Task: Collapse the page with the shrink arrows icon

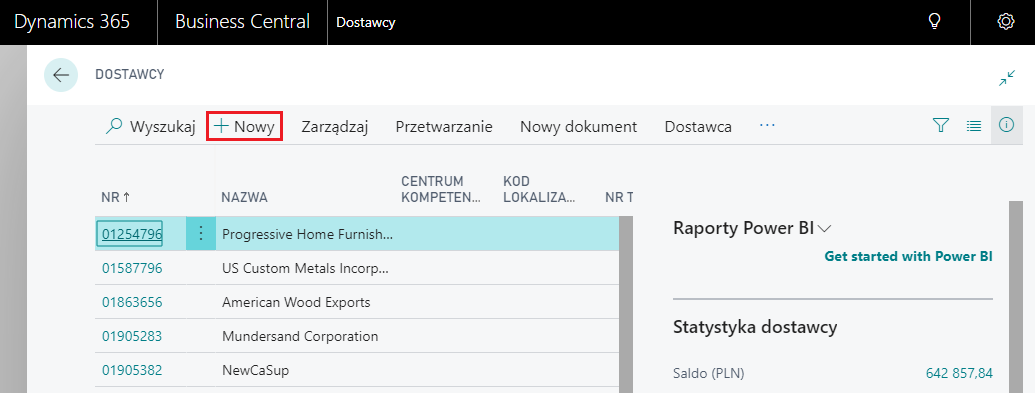Action: point(1007,79)
